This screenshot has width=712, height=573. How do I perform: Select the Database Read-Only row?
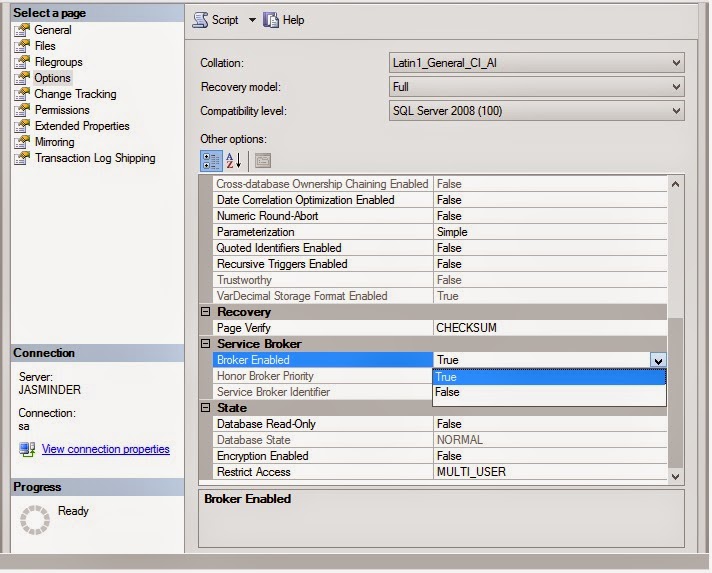pos(440,424)
